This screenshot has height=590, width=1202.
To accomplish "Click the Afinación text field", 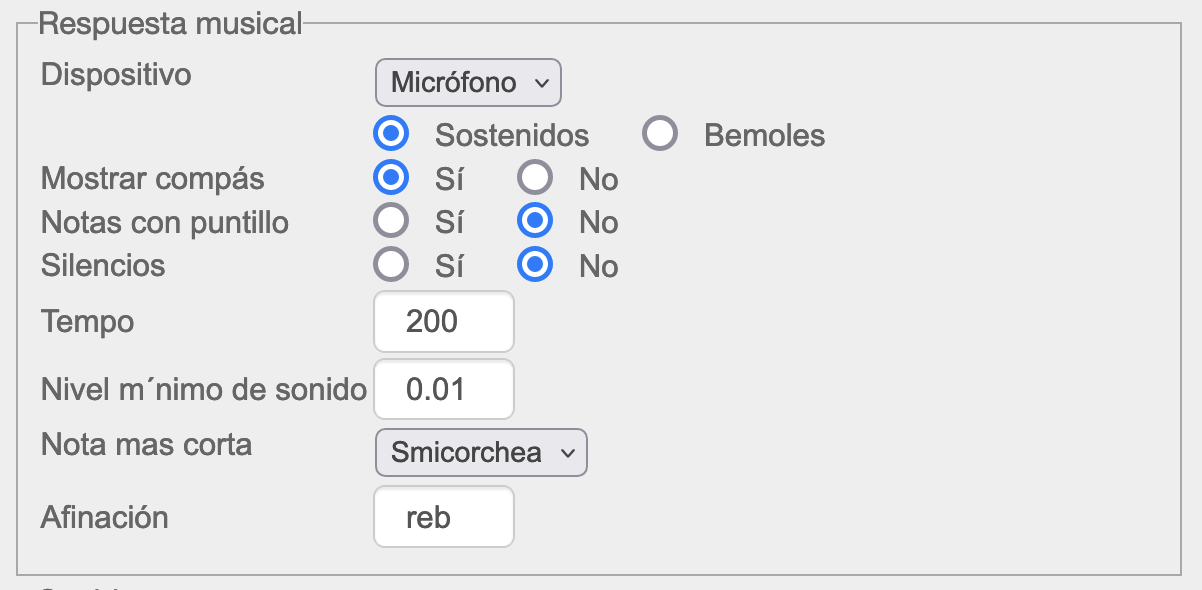I will (443, 517).
